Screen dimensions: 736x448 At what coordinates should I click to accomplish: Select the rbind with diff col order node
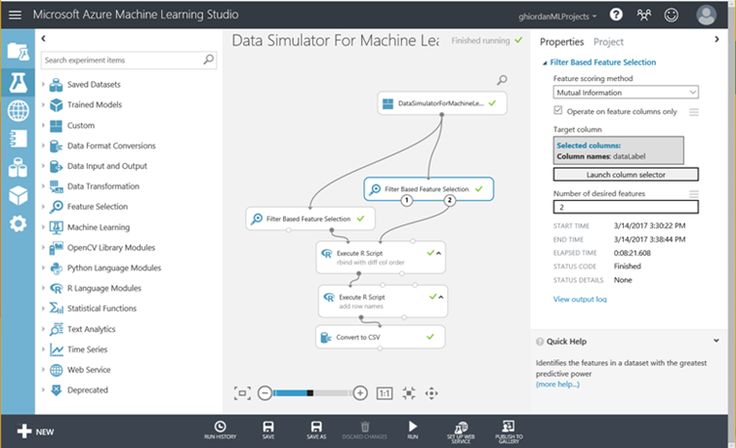(381, 257)
